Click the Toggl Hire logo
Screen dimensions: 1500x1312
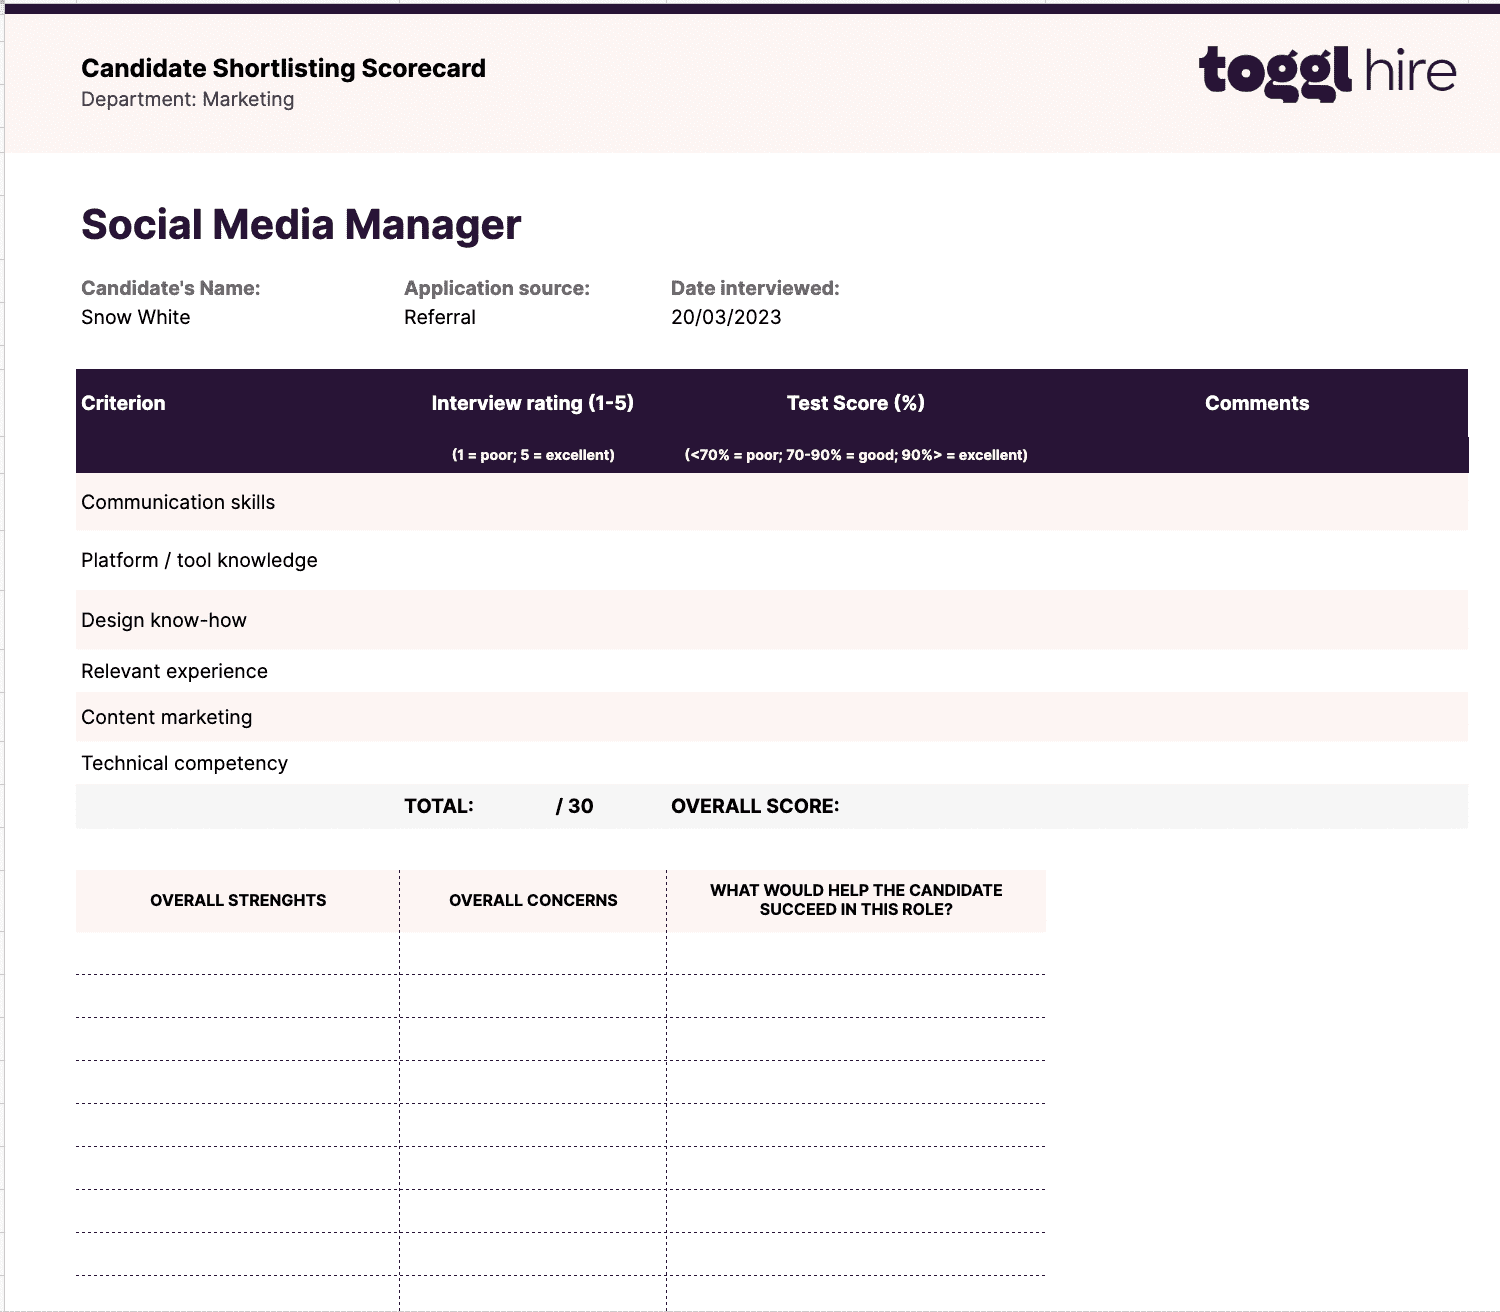coord(1325,70)
